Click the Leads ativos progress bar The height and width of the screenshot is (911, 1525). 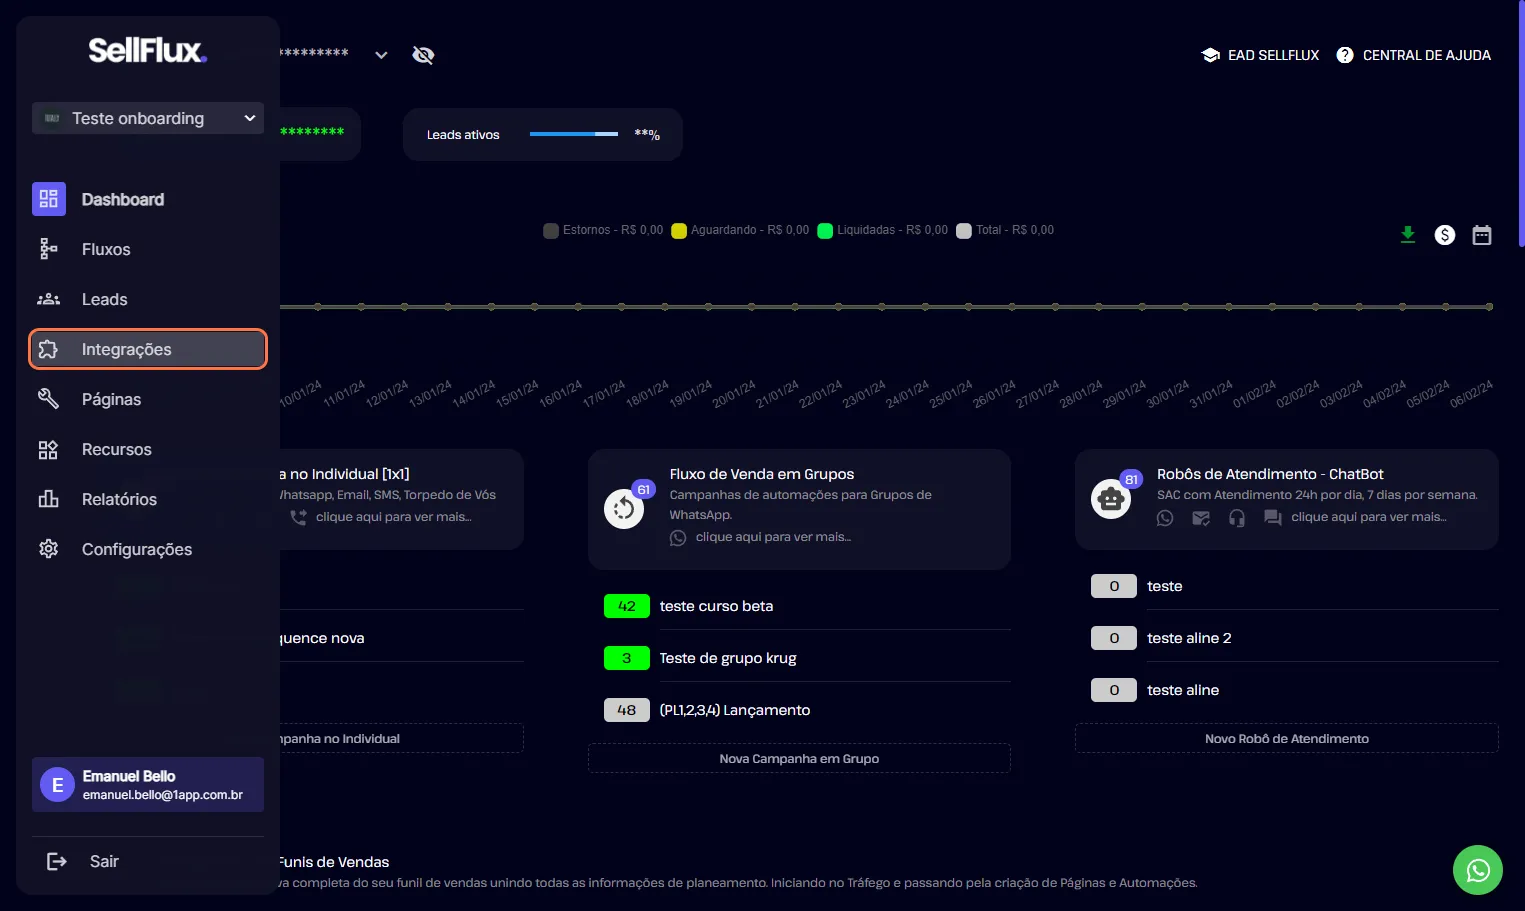tap(574, 134)
